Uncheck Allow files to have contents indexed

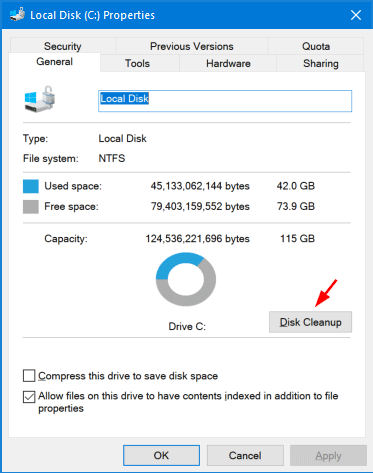pyautogui.click(x=29, y=396)
